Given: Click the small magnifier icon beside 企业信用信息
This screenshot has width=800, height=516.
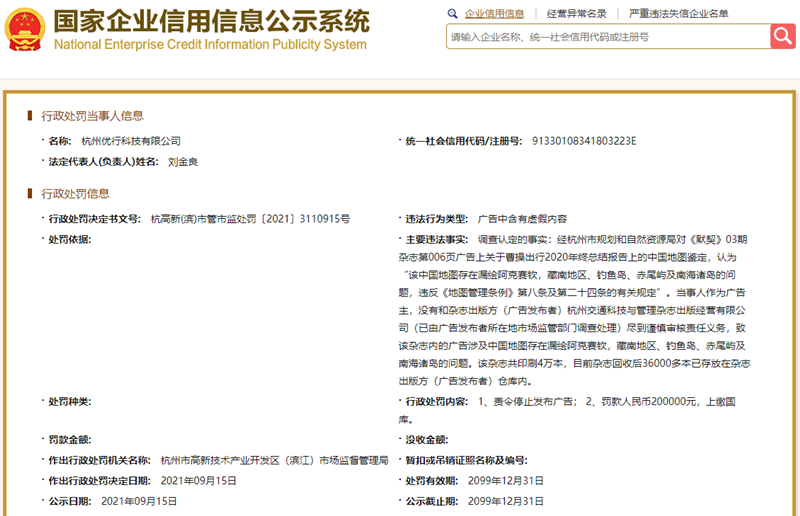Looking at the screenshot, I should [x=452, y=14].
